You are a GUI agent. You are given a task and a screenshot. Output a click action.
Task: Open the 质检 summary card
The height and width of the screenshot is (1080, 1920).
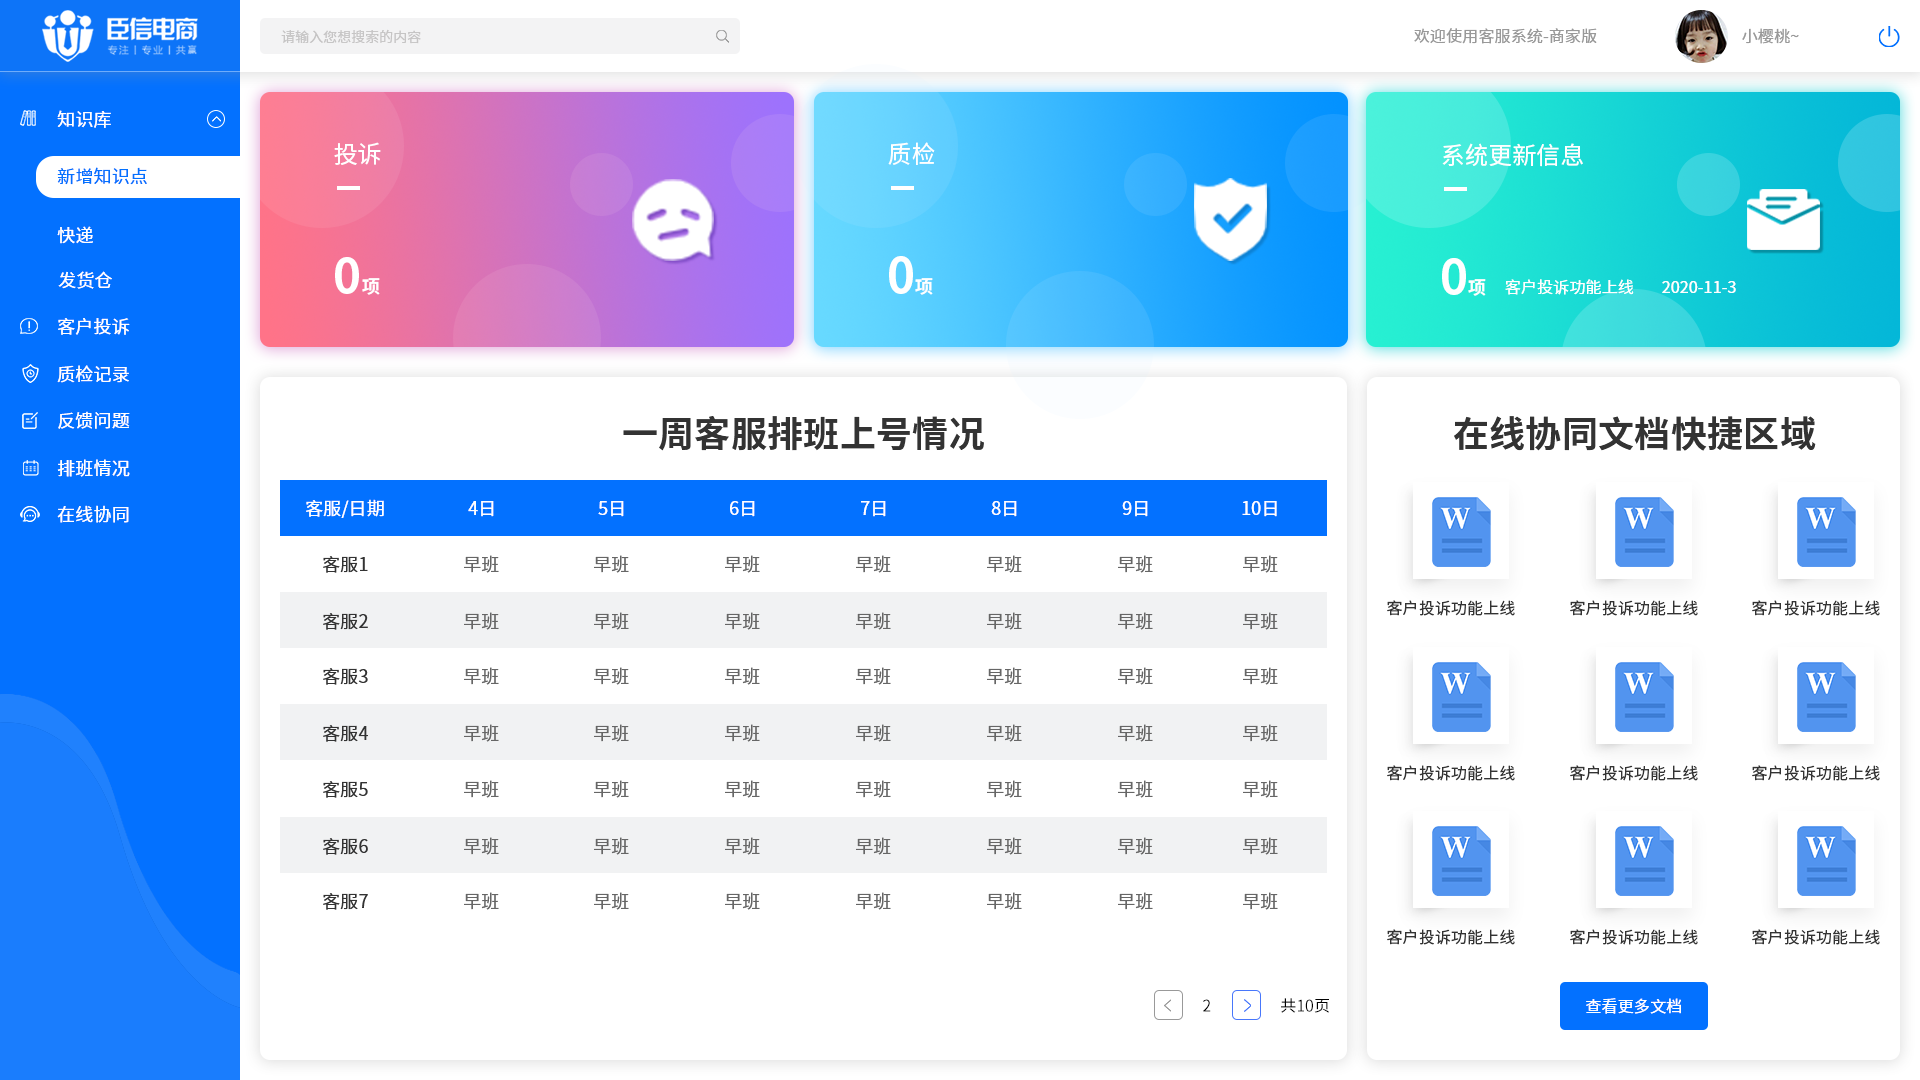[1080, 220]
